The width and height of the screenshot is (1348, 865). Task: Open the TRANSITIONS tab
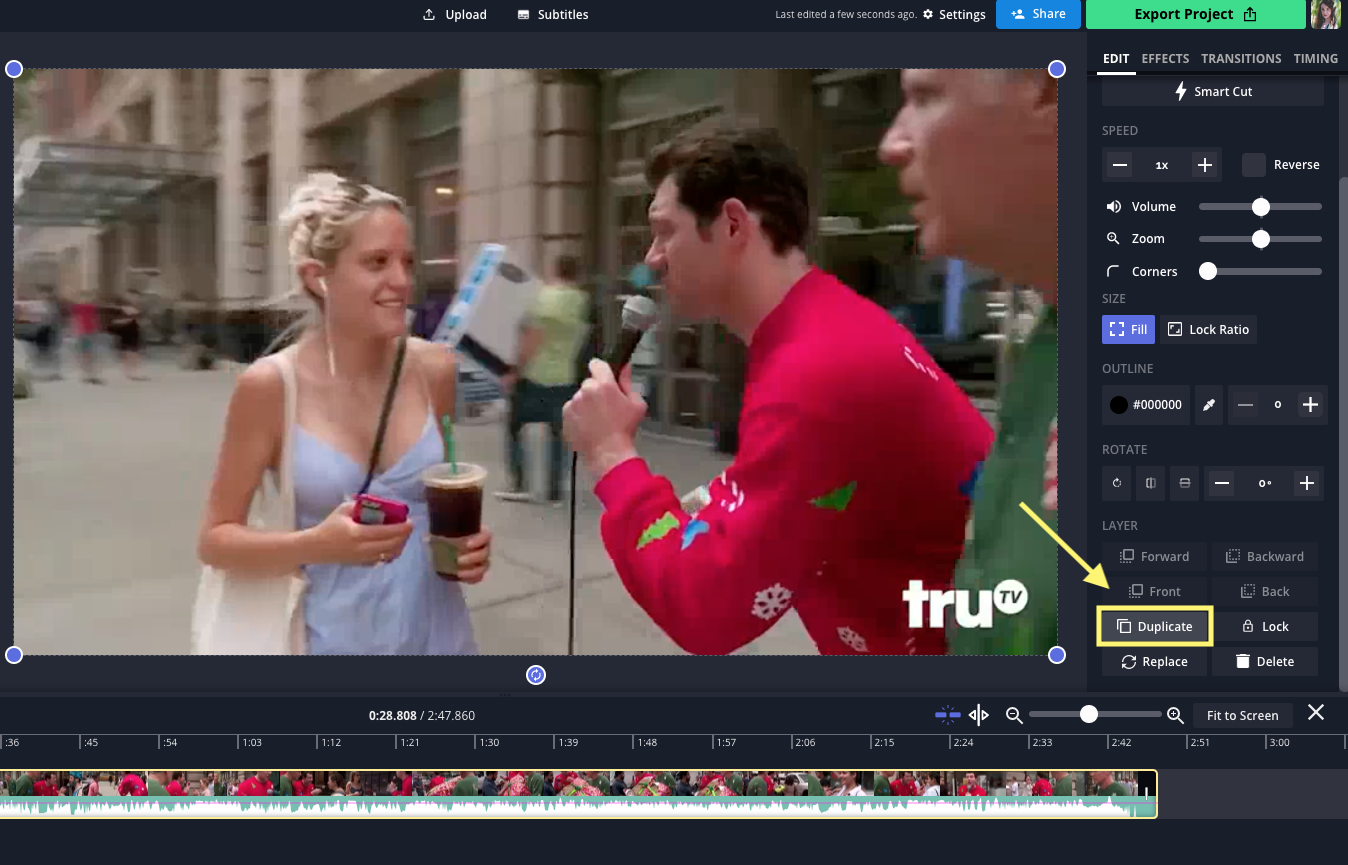1241,58
